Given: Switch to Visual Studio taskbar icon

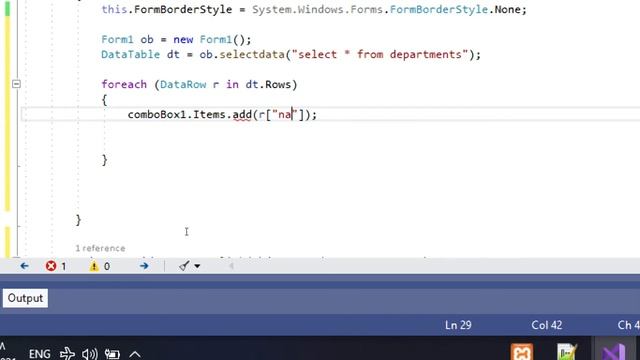Looking at the screenshot, I should coord(613,352).
